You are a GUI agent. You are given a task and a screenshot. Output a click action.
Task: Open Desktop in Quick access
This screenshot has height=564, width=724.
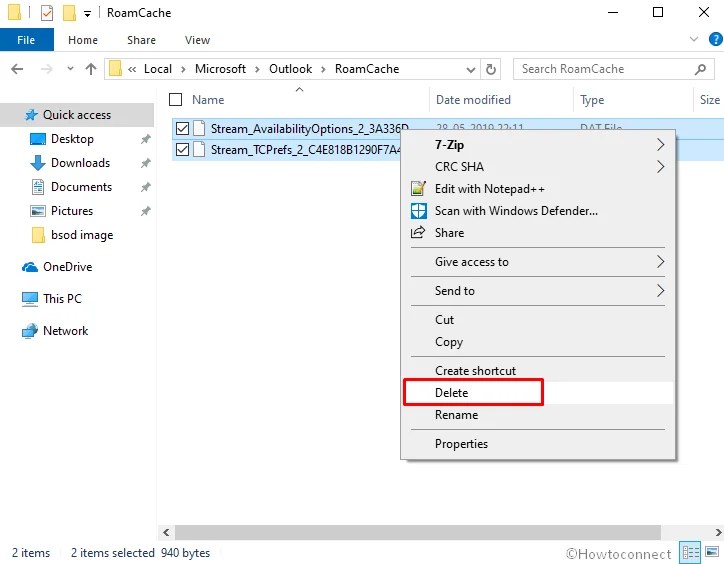click(x=72, y=139)
